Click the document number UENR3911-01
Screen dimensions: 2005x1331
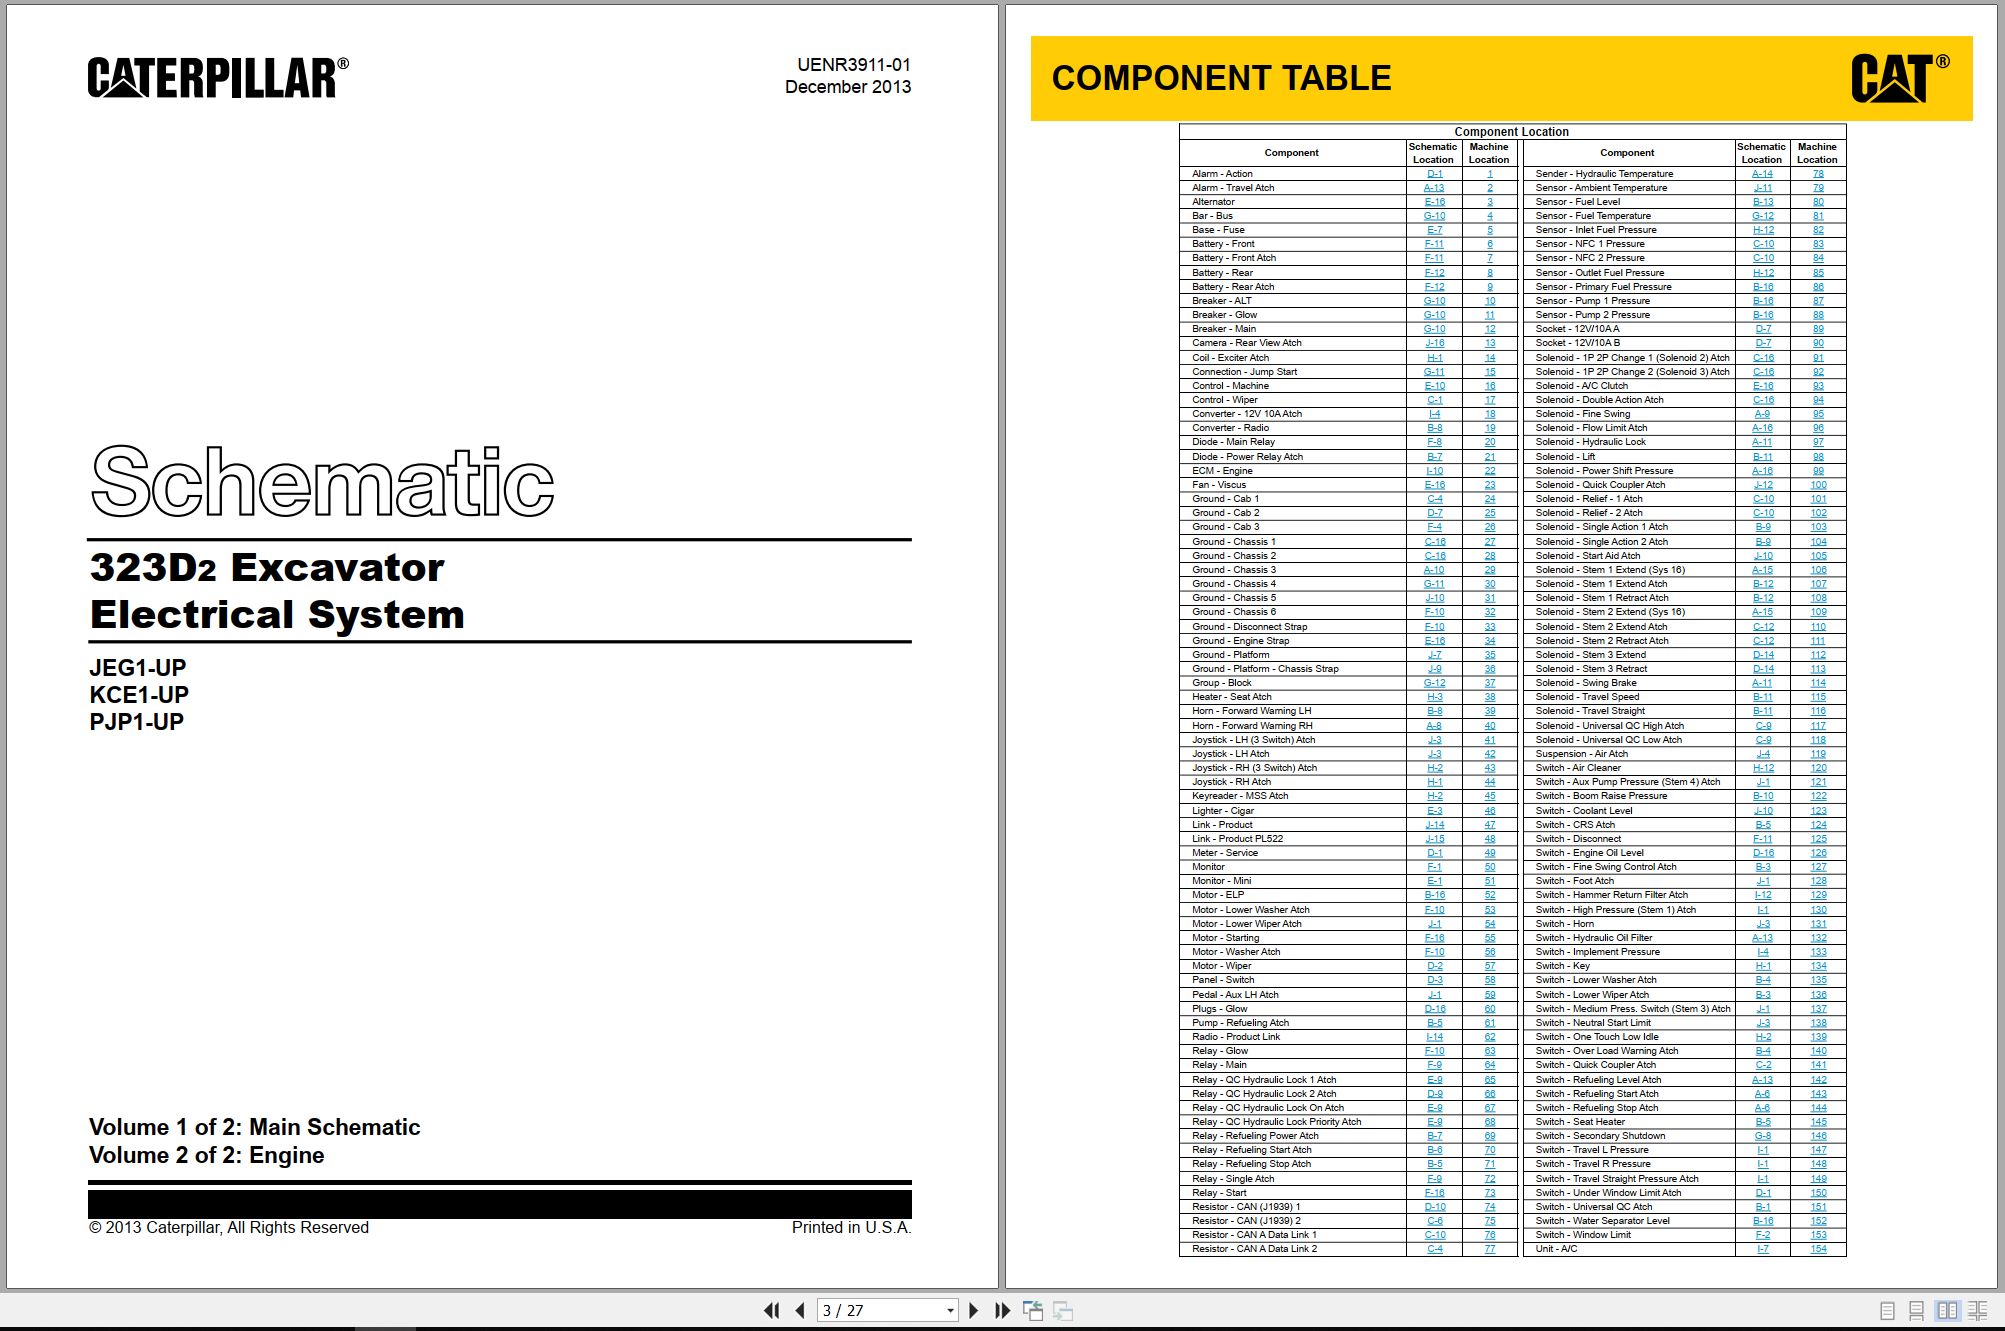point(853,65)
